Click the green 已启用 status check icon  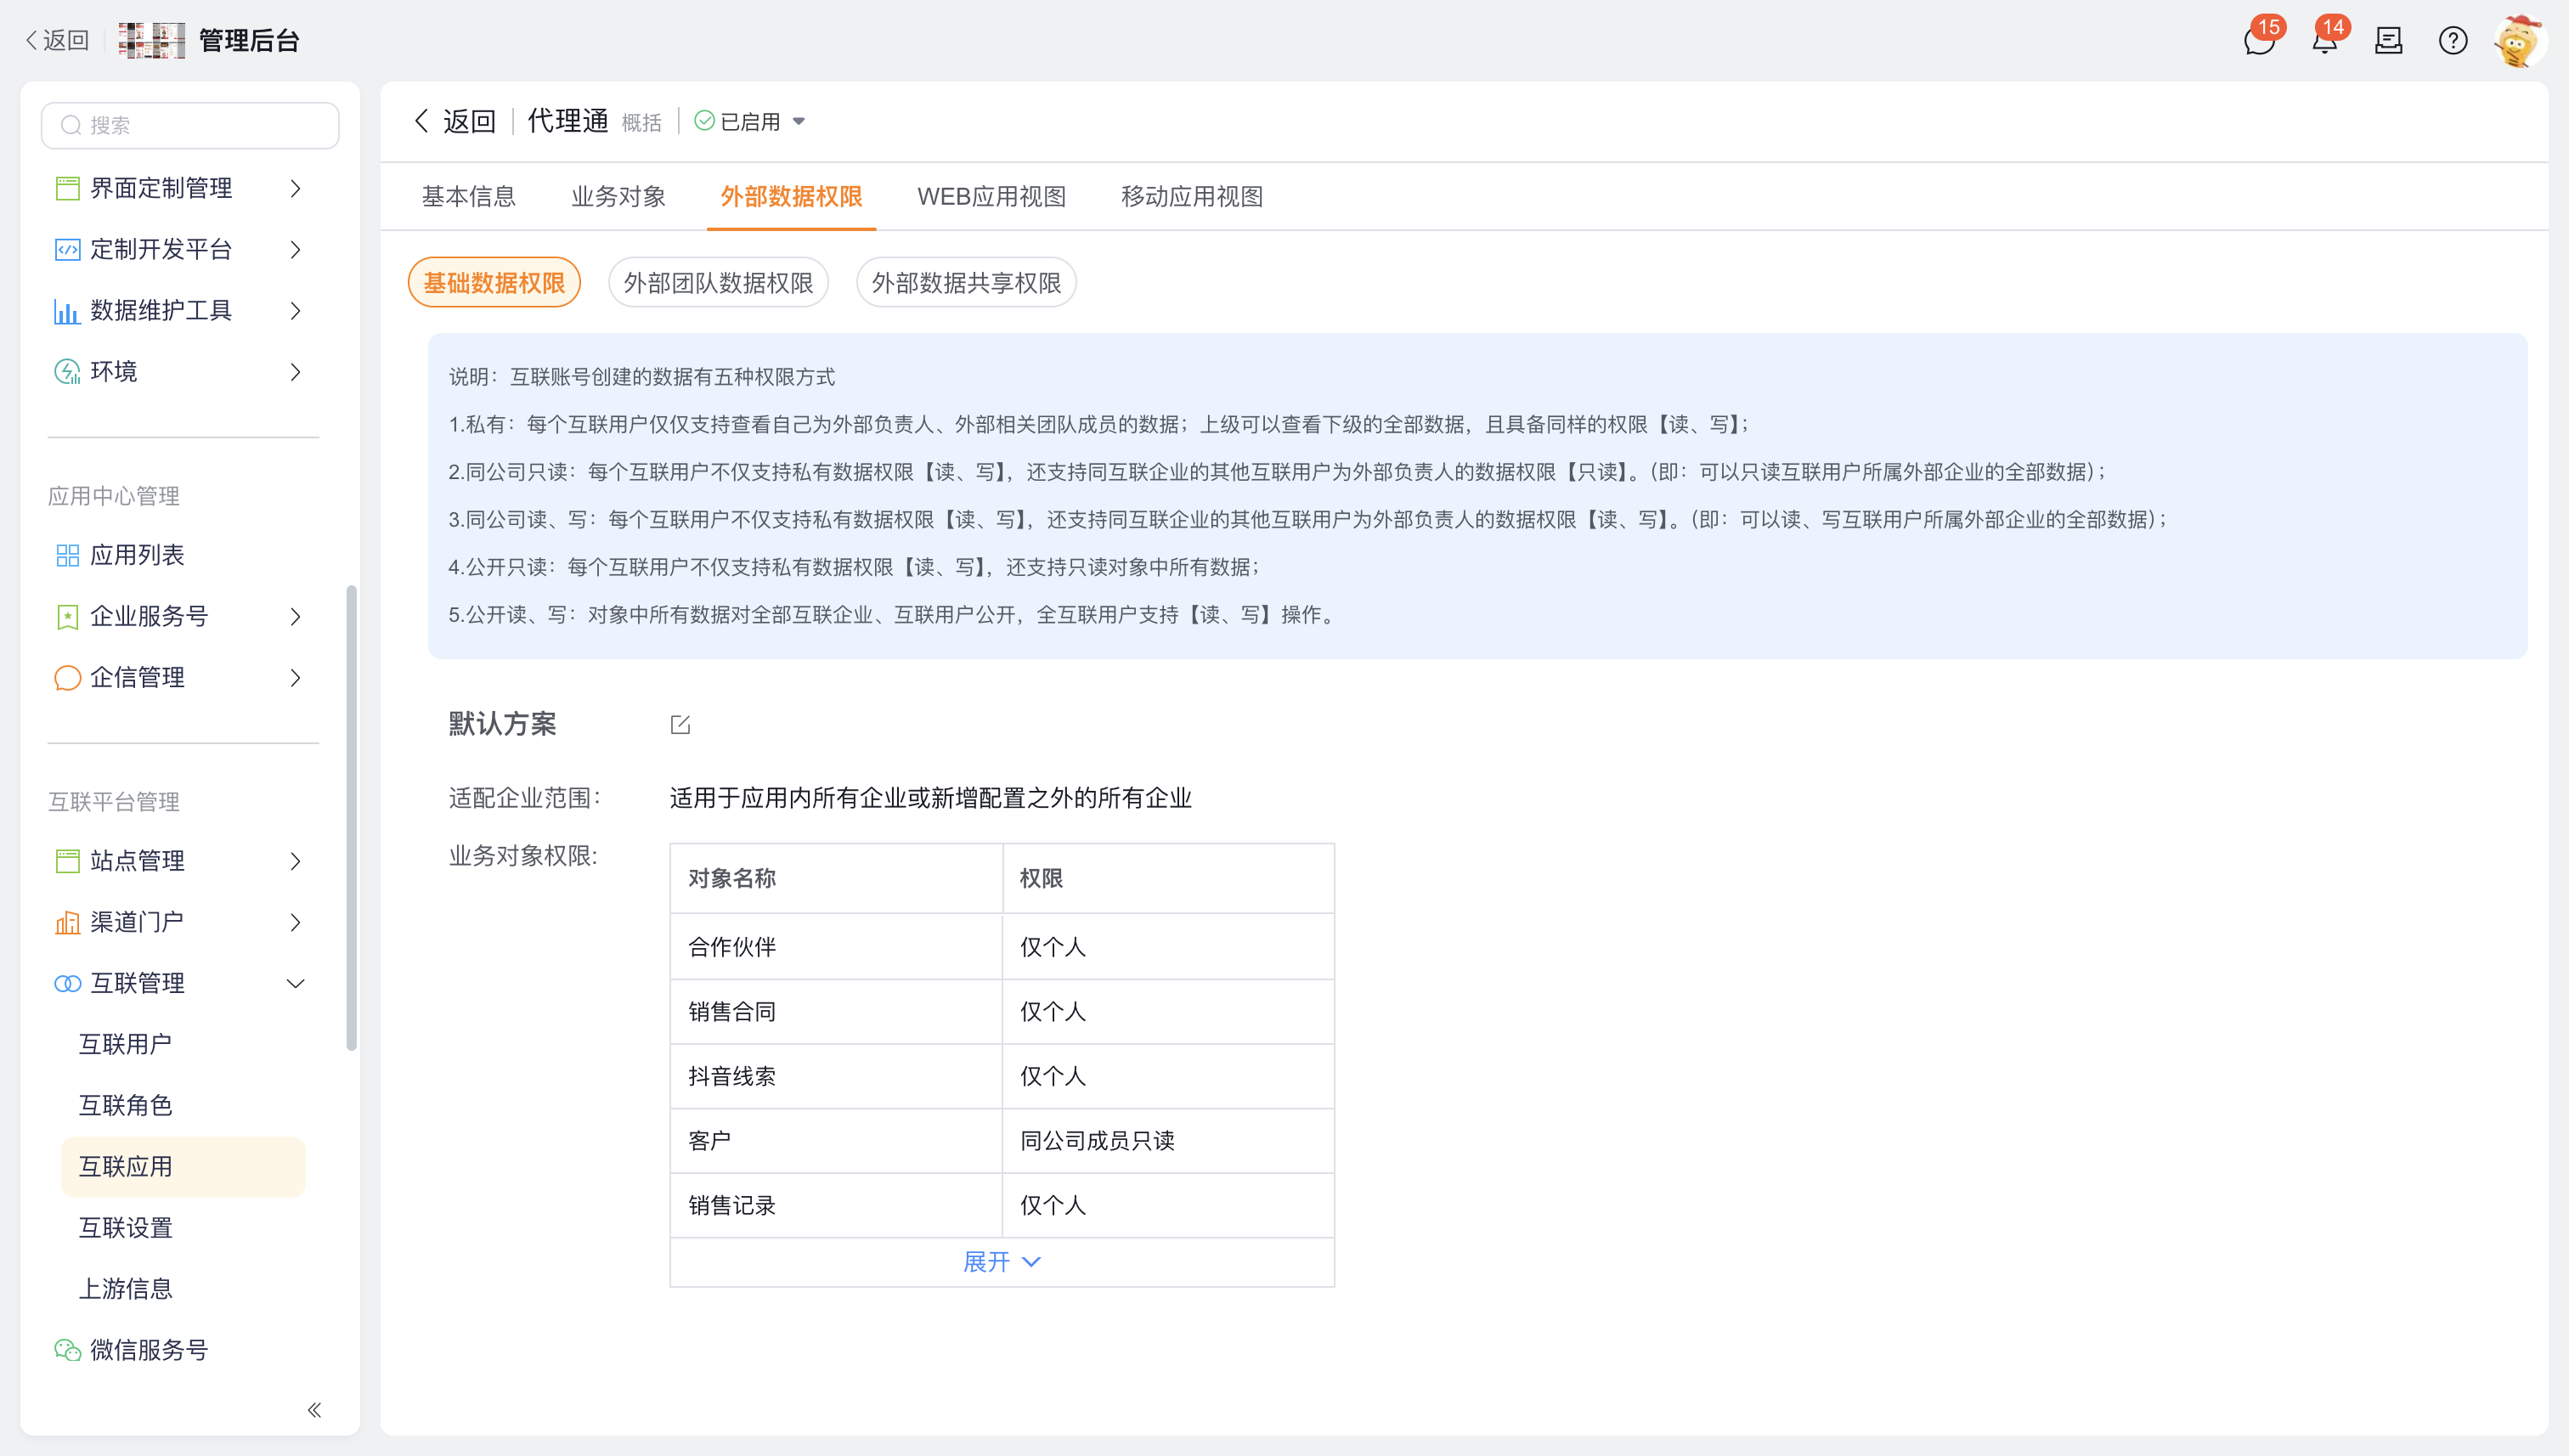point(704,121)
